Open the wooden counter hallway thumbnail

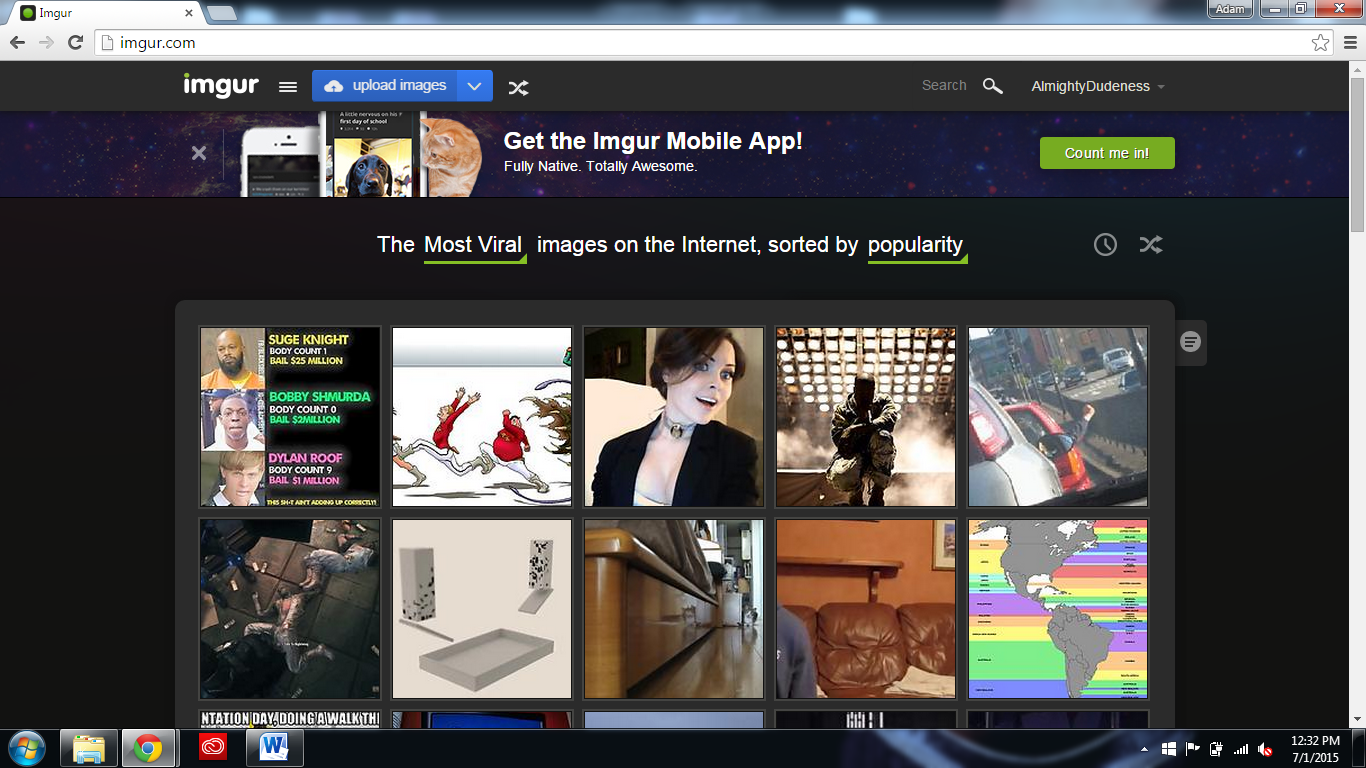674,609
